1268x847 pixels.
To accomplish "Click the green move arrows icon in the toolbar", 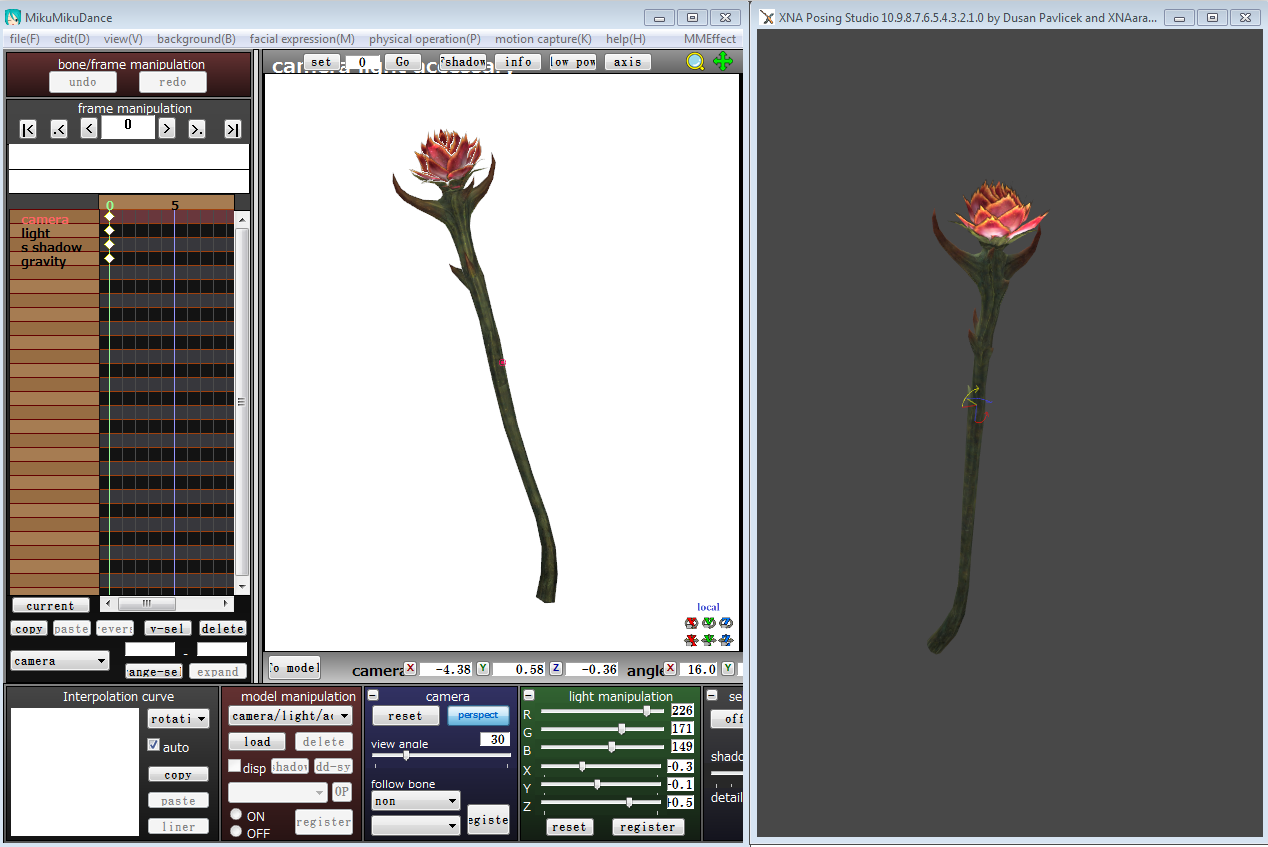I will click(722, 61).
